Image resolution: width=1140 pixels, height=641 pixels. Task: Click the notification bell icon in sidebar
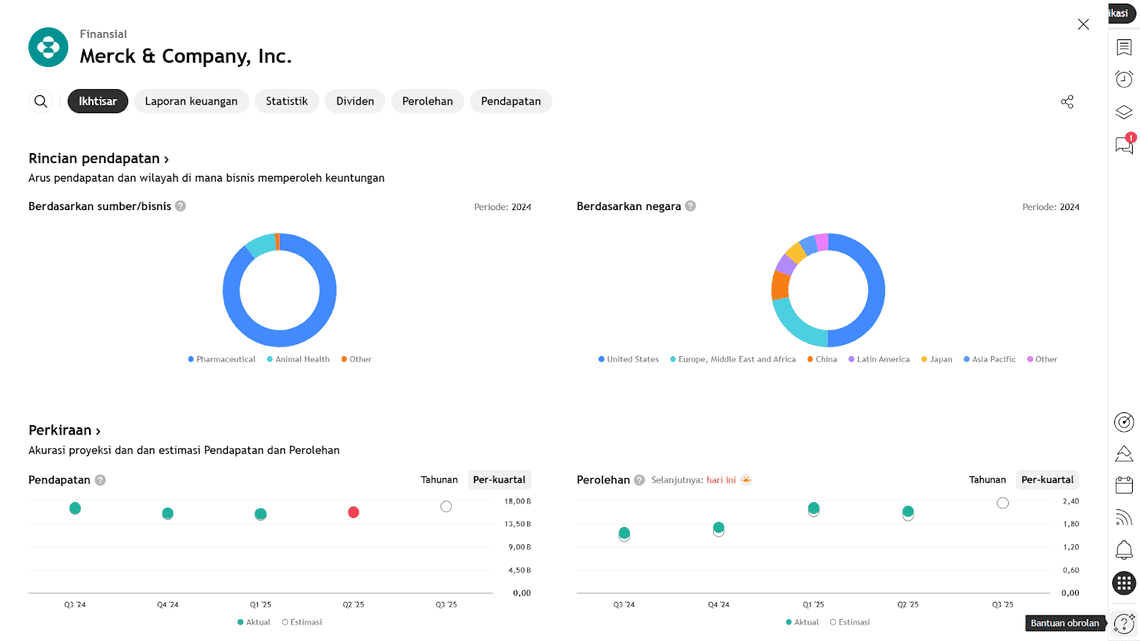1124,550
